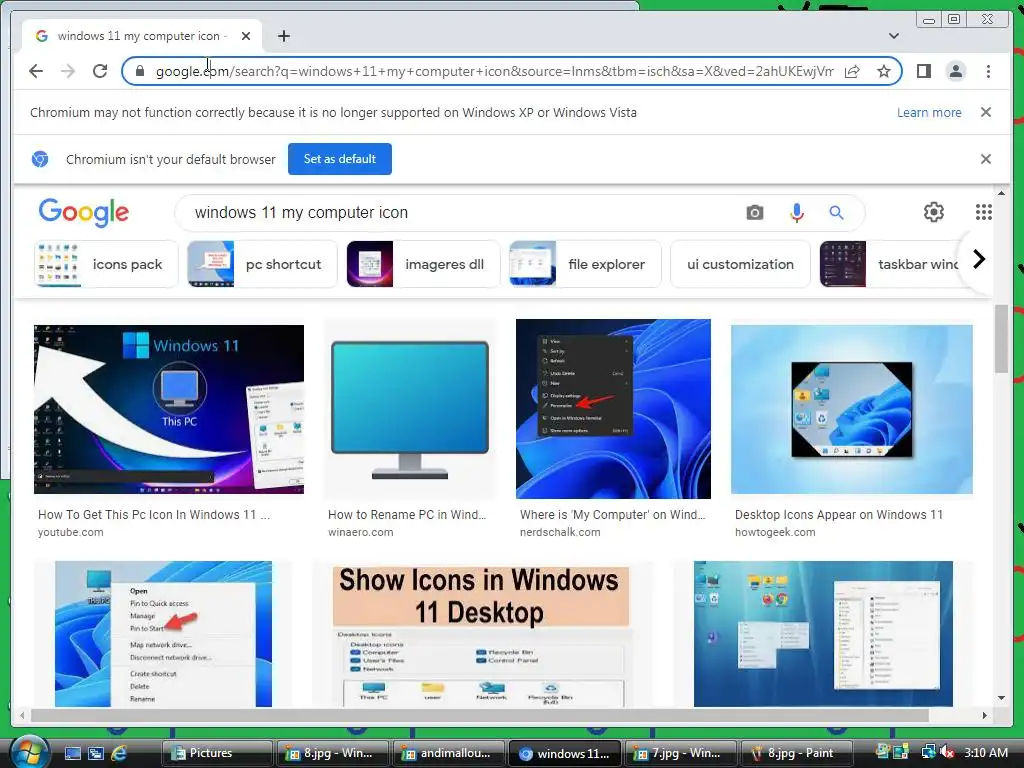Go back using the browser back arrow

(x=36, y=71)
